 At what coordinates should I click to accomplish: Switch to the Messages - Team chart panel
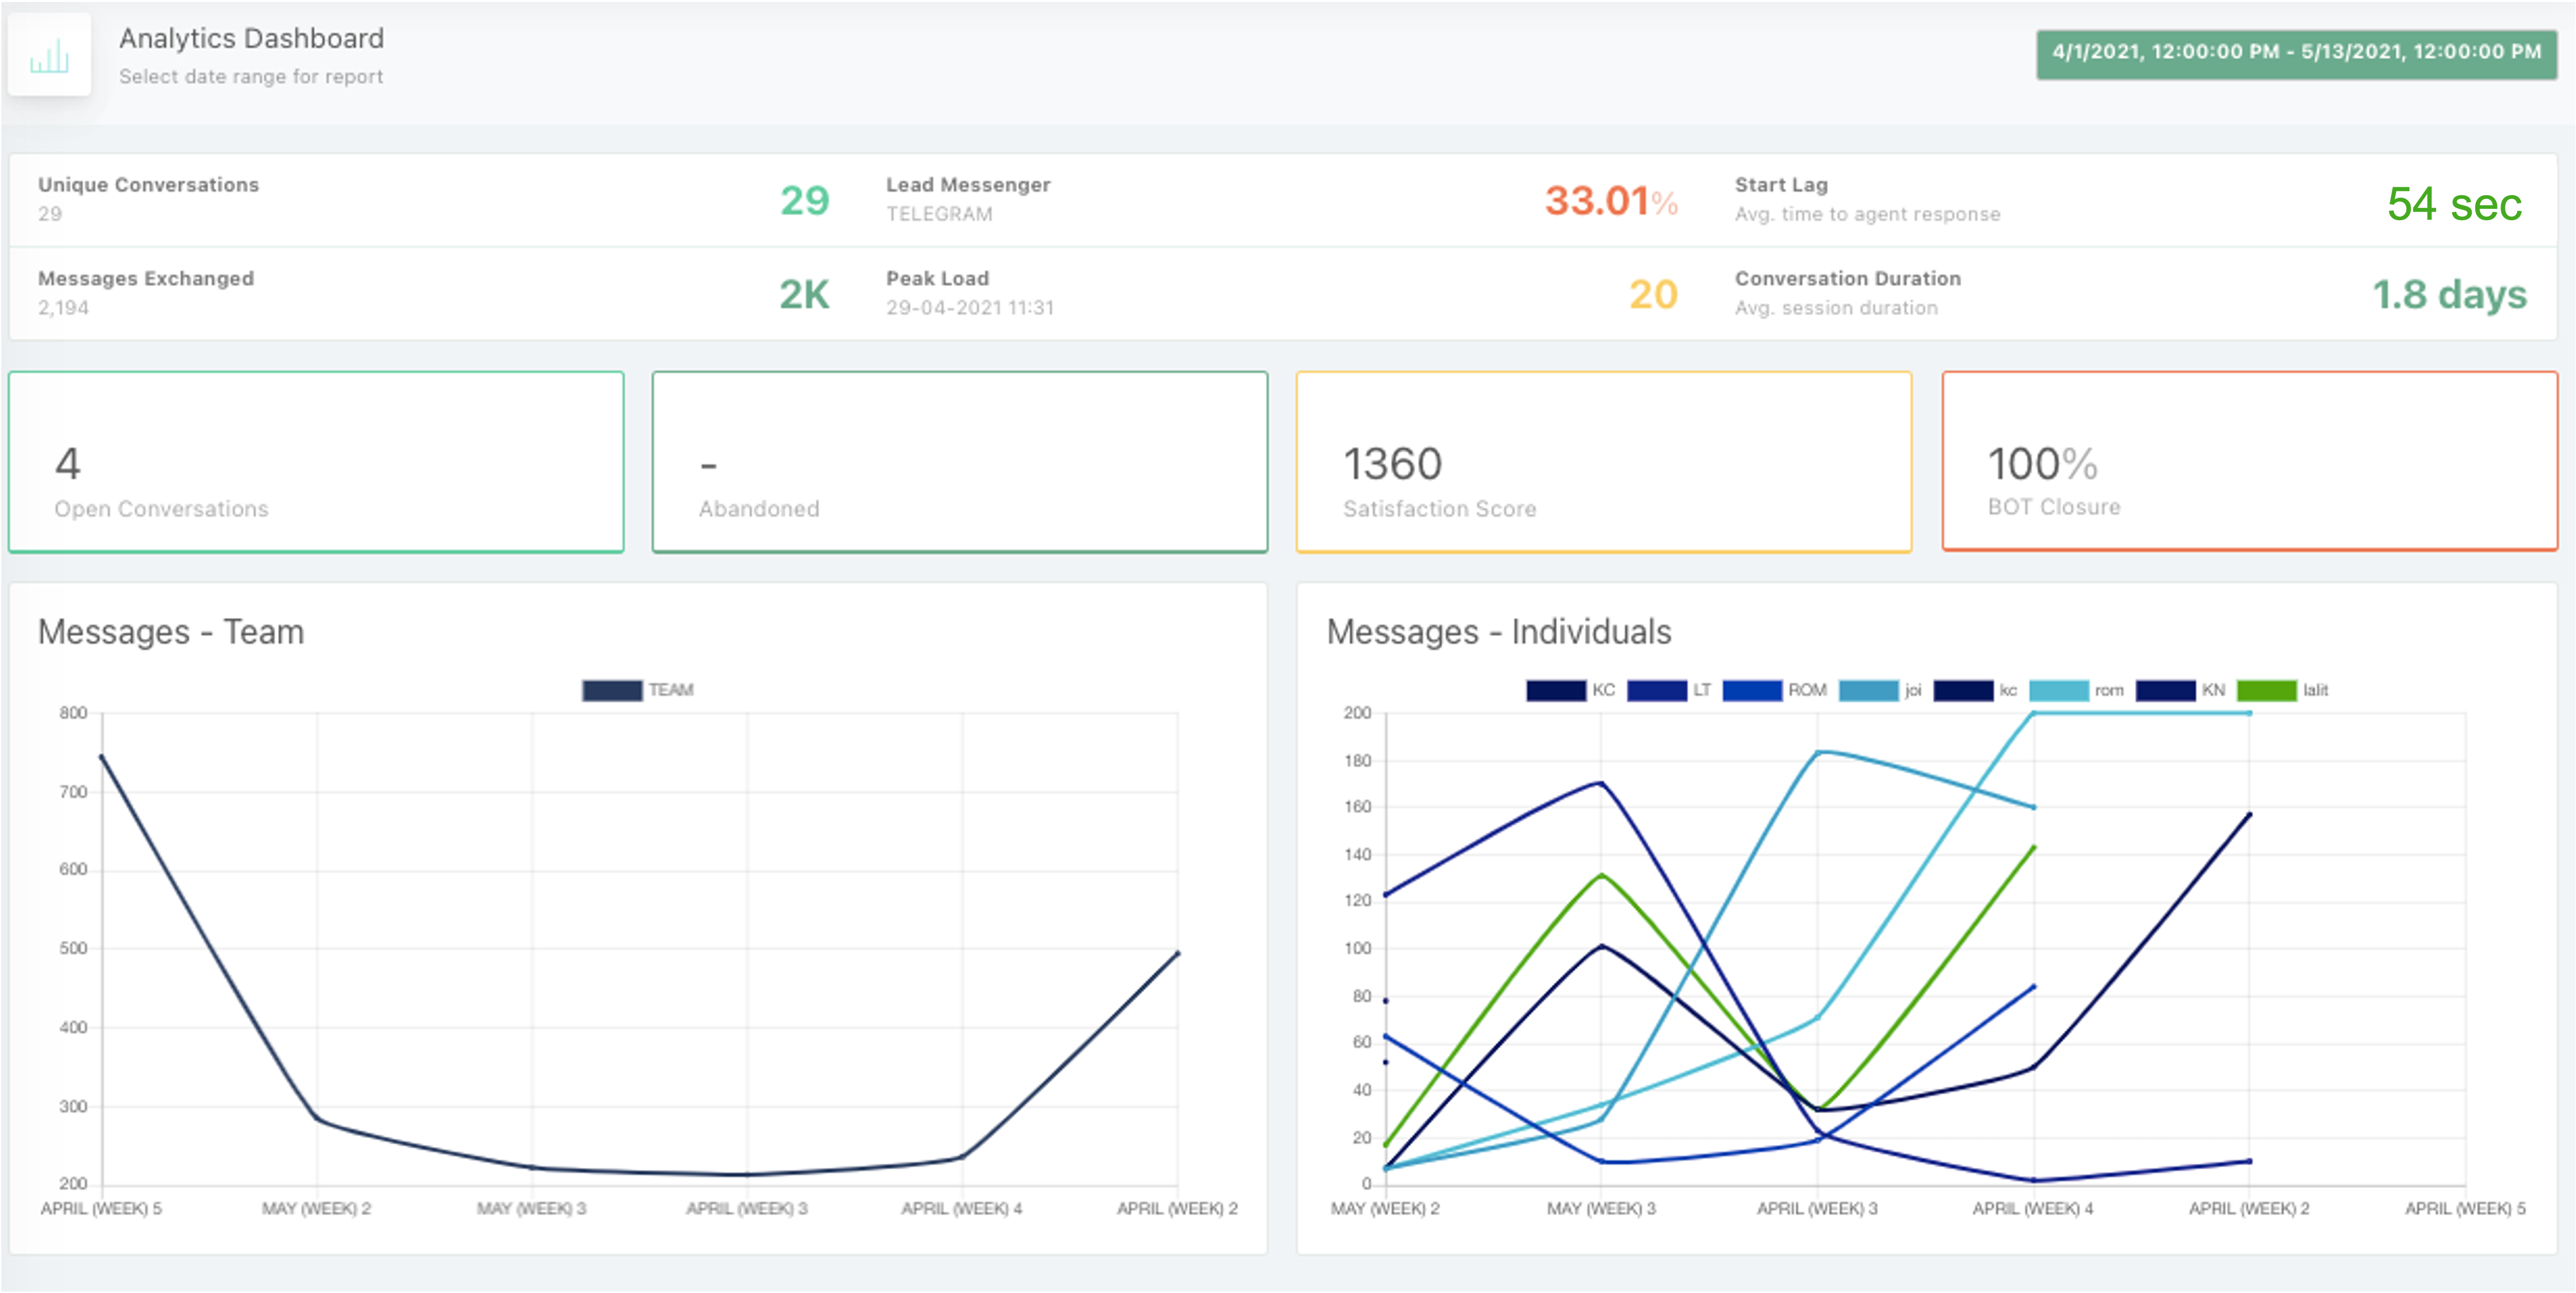[x=170, y=631]
